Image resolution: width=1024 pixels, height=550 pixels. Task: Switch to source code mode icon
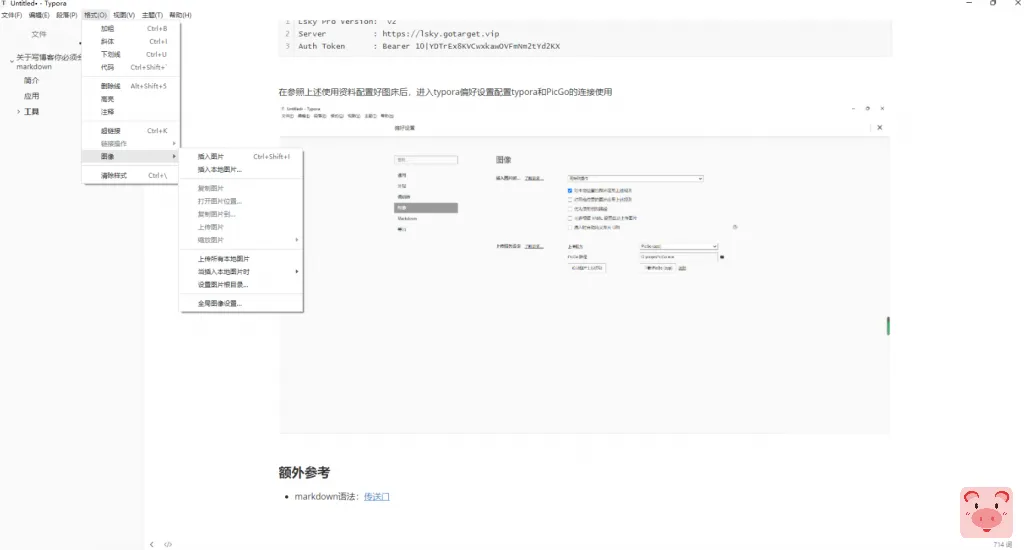[x=168, y=544]
